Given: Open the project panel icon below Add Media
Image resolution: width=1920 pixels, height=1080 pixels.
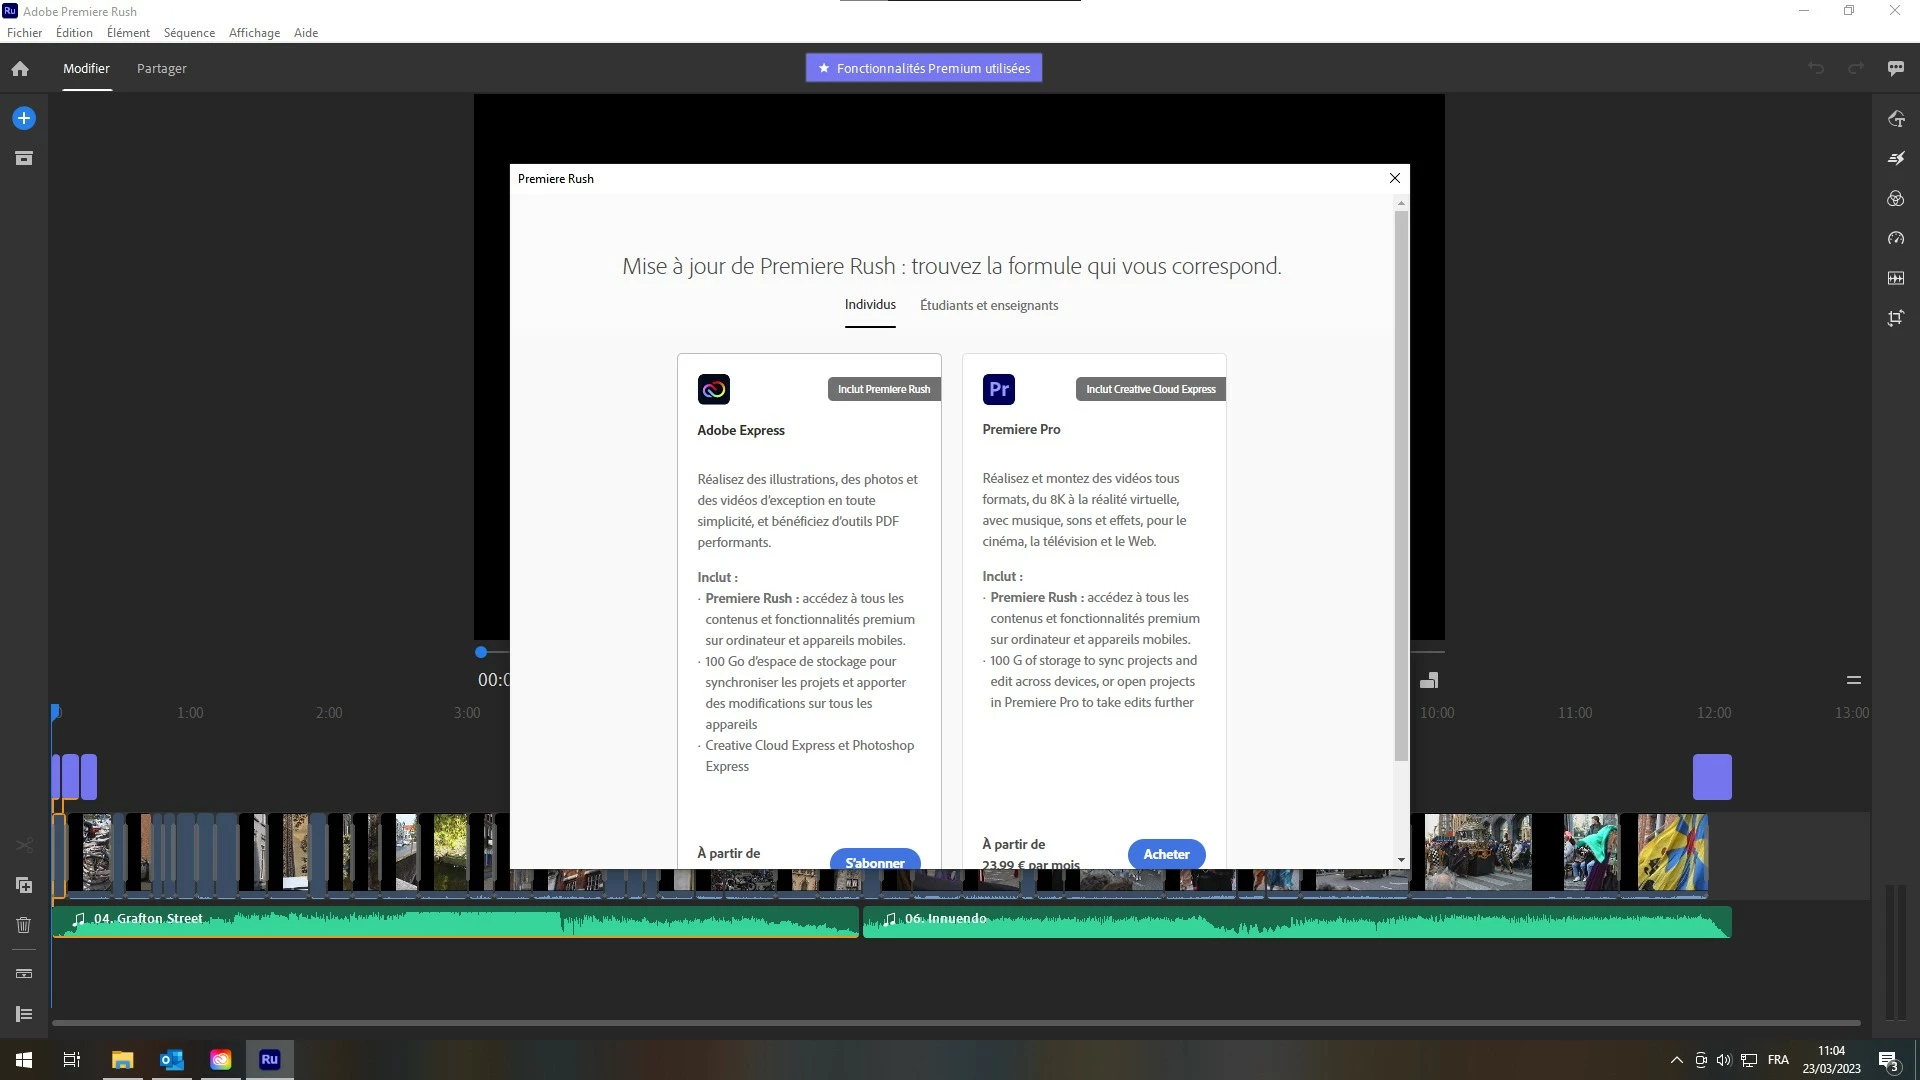Looking at the screenshot, I should coord(24,158).
